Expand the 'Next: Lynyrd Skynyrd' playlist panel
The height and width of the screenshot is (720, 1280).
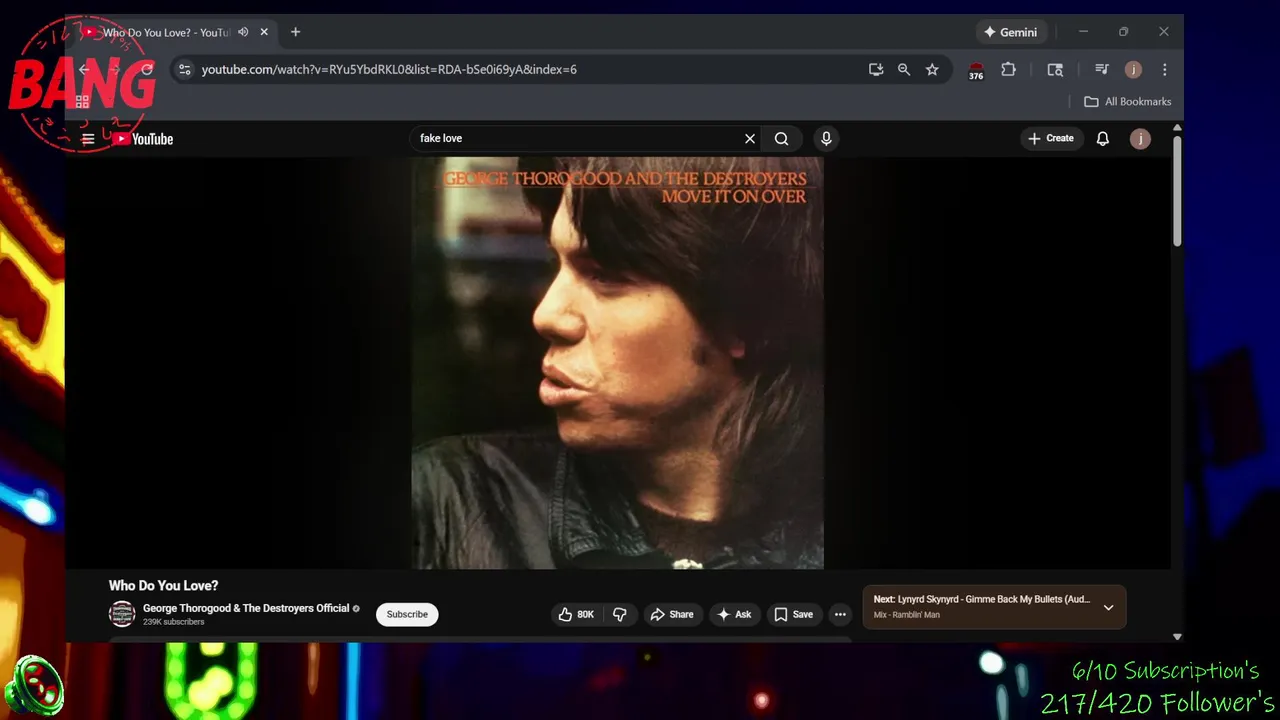coord(1108,607)
